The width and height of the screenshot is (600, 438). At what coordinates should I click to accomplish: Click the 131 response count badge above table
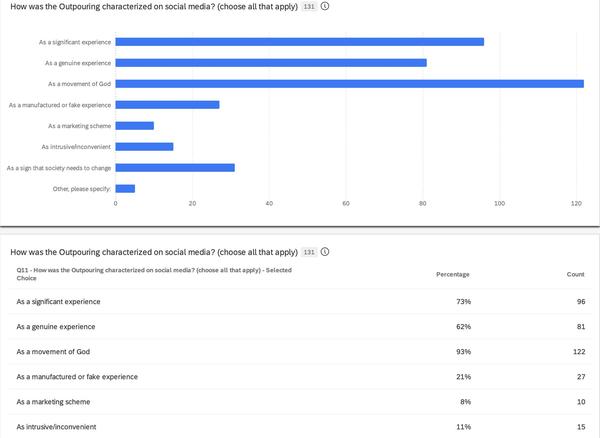point(309,252)
